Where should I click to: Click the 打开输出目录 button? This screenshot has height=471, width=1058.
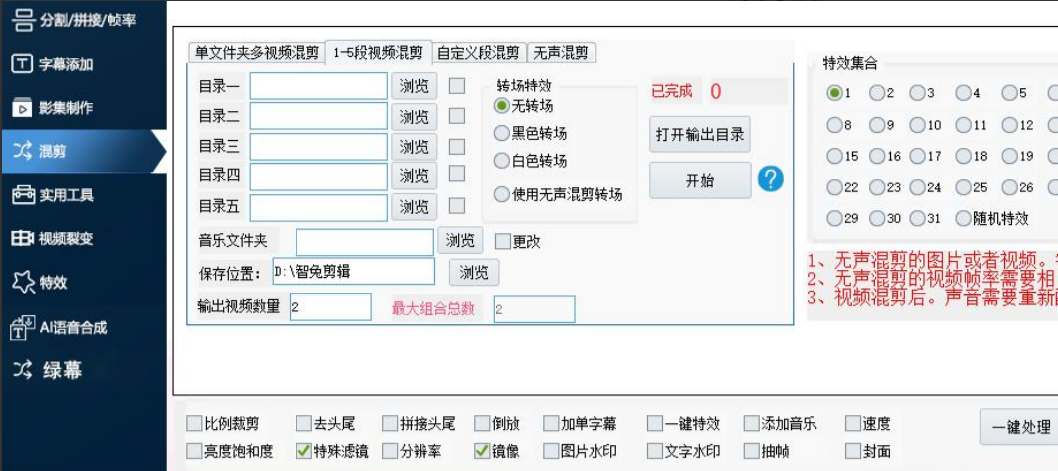click(699, 134)
